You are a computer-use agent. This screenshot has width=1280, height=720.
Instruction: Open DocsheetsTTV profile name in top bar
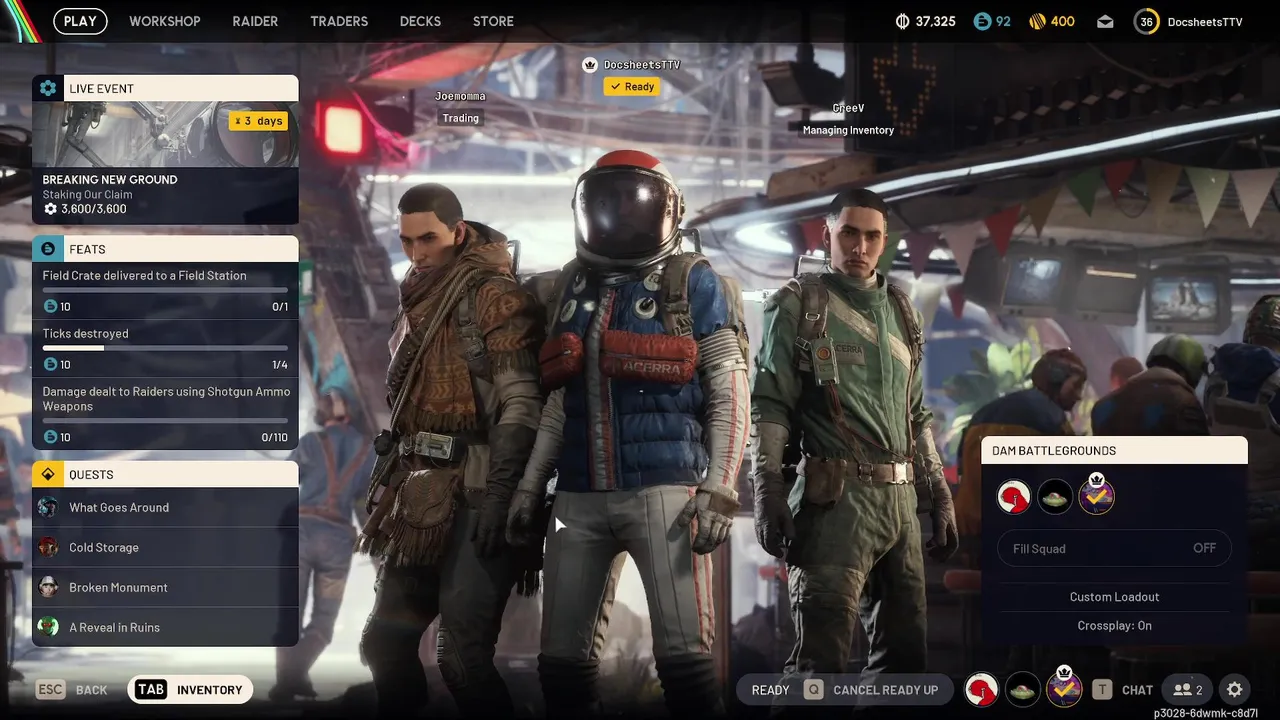(x=1205, y=21)
